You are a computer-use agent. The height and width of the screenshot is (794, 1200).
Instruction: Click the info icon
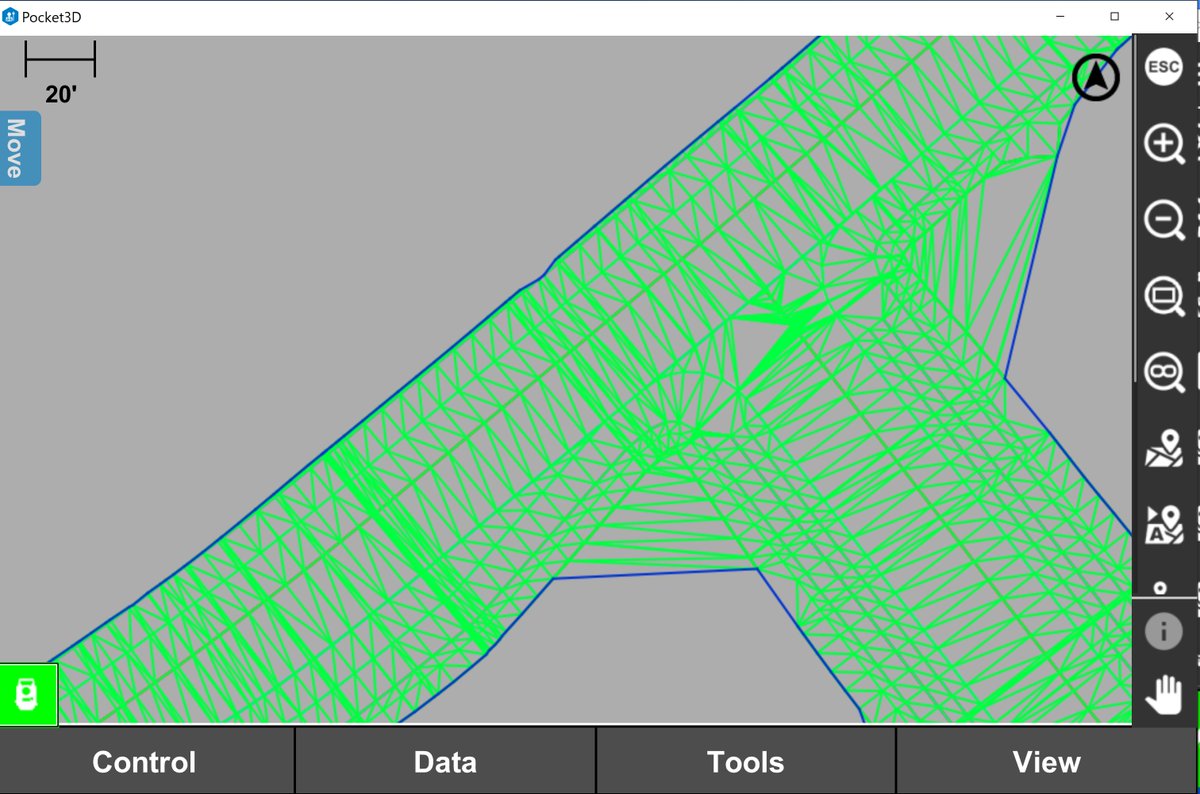click(1163, 632)
